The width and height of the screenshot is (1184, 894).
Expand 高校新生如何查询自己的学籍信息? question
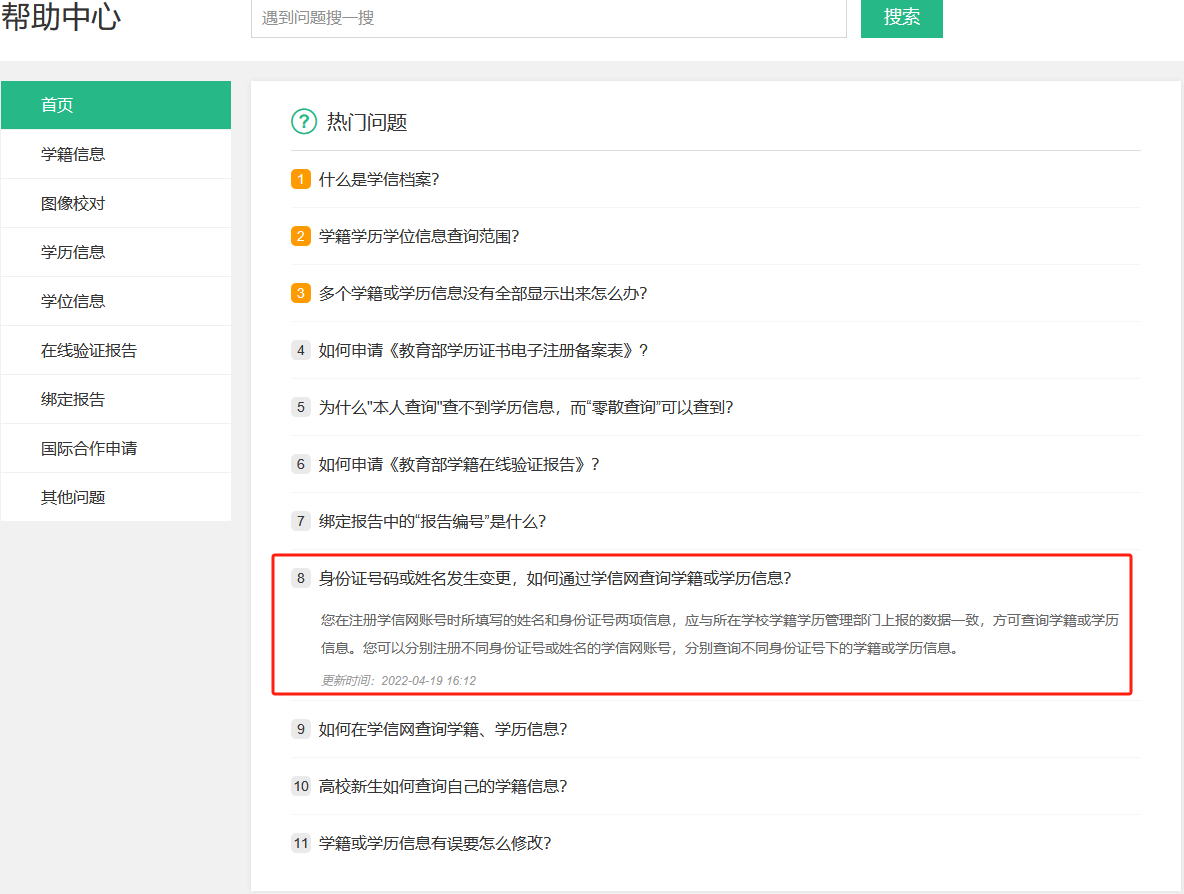(442, 786)
